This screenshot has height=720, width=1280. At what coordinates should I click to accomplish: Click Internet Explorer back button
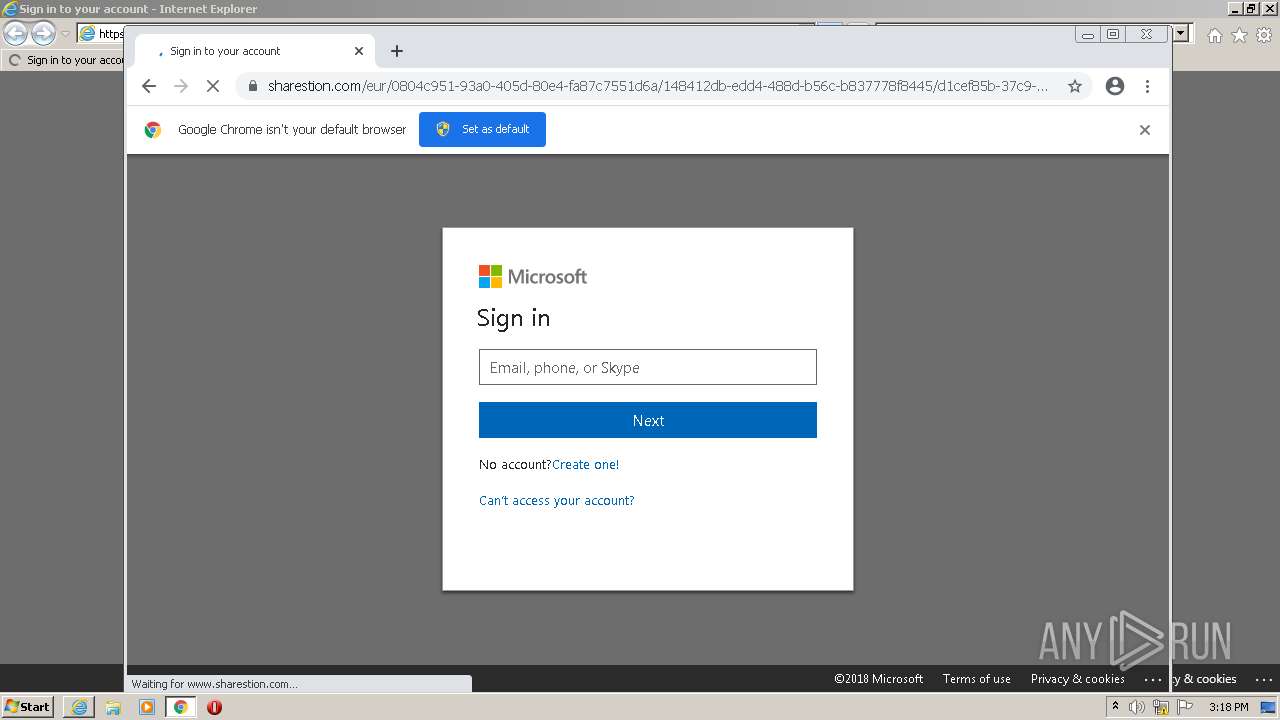pyautogui.click(x=15, y=33)
